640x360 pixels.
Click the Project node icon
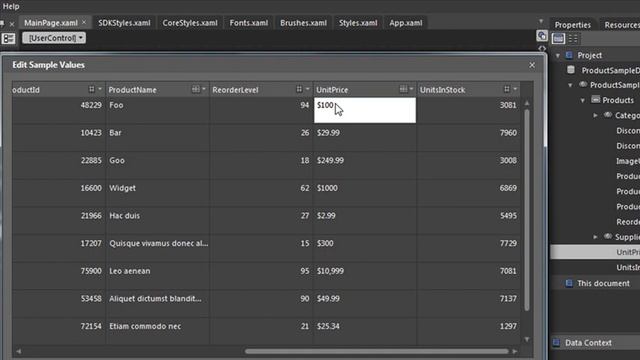(569, 55)
